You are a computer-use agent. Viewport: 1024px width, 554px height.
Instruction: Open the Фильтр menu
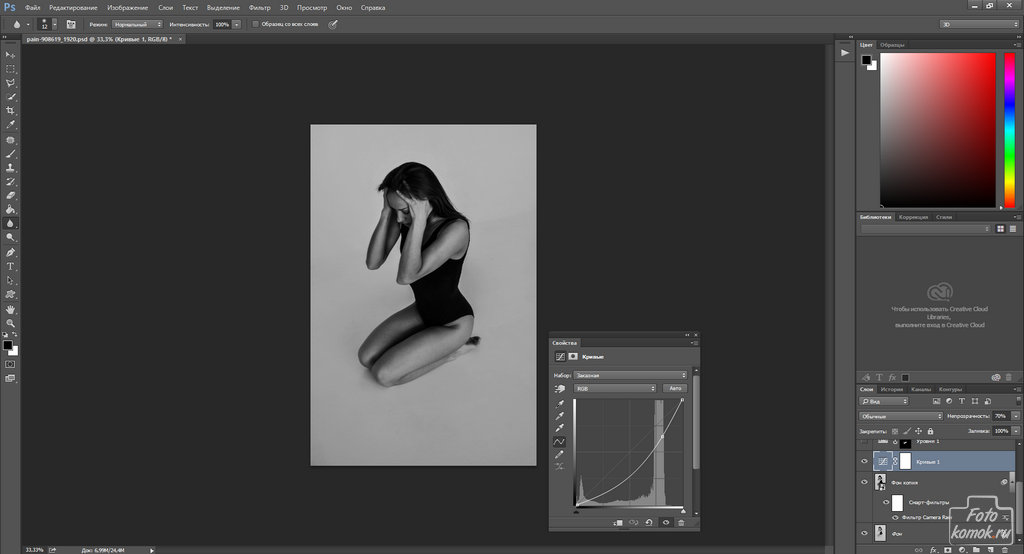tap(259, 8)
